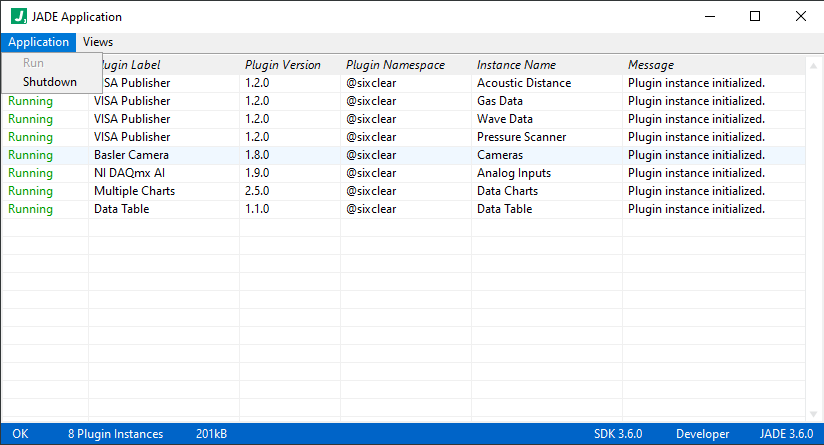Viewport: 824px width, 445px height.
Task: Click the 8 Plugin Instances status indicator
Action: (116, 434)
